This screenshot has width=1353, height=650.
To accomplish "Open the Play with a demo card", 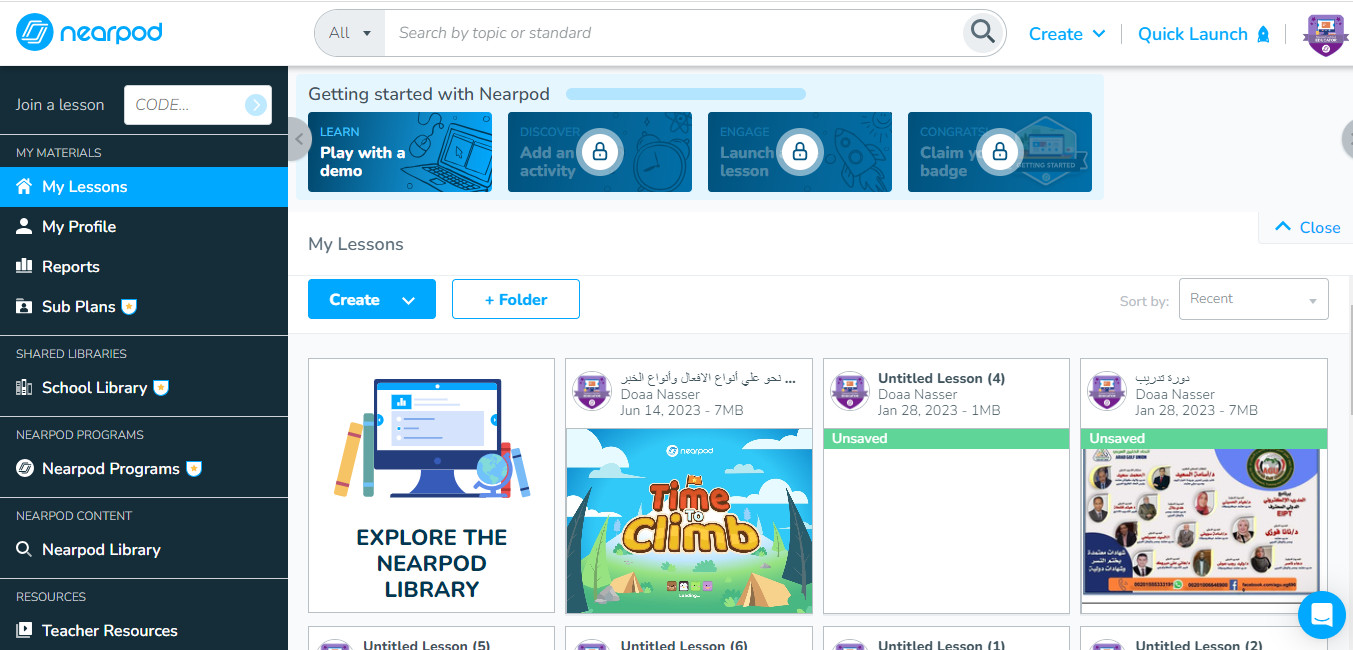I will tap(400, 152).
